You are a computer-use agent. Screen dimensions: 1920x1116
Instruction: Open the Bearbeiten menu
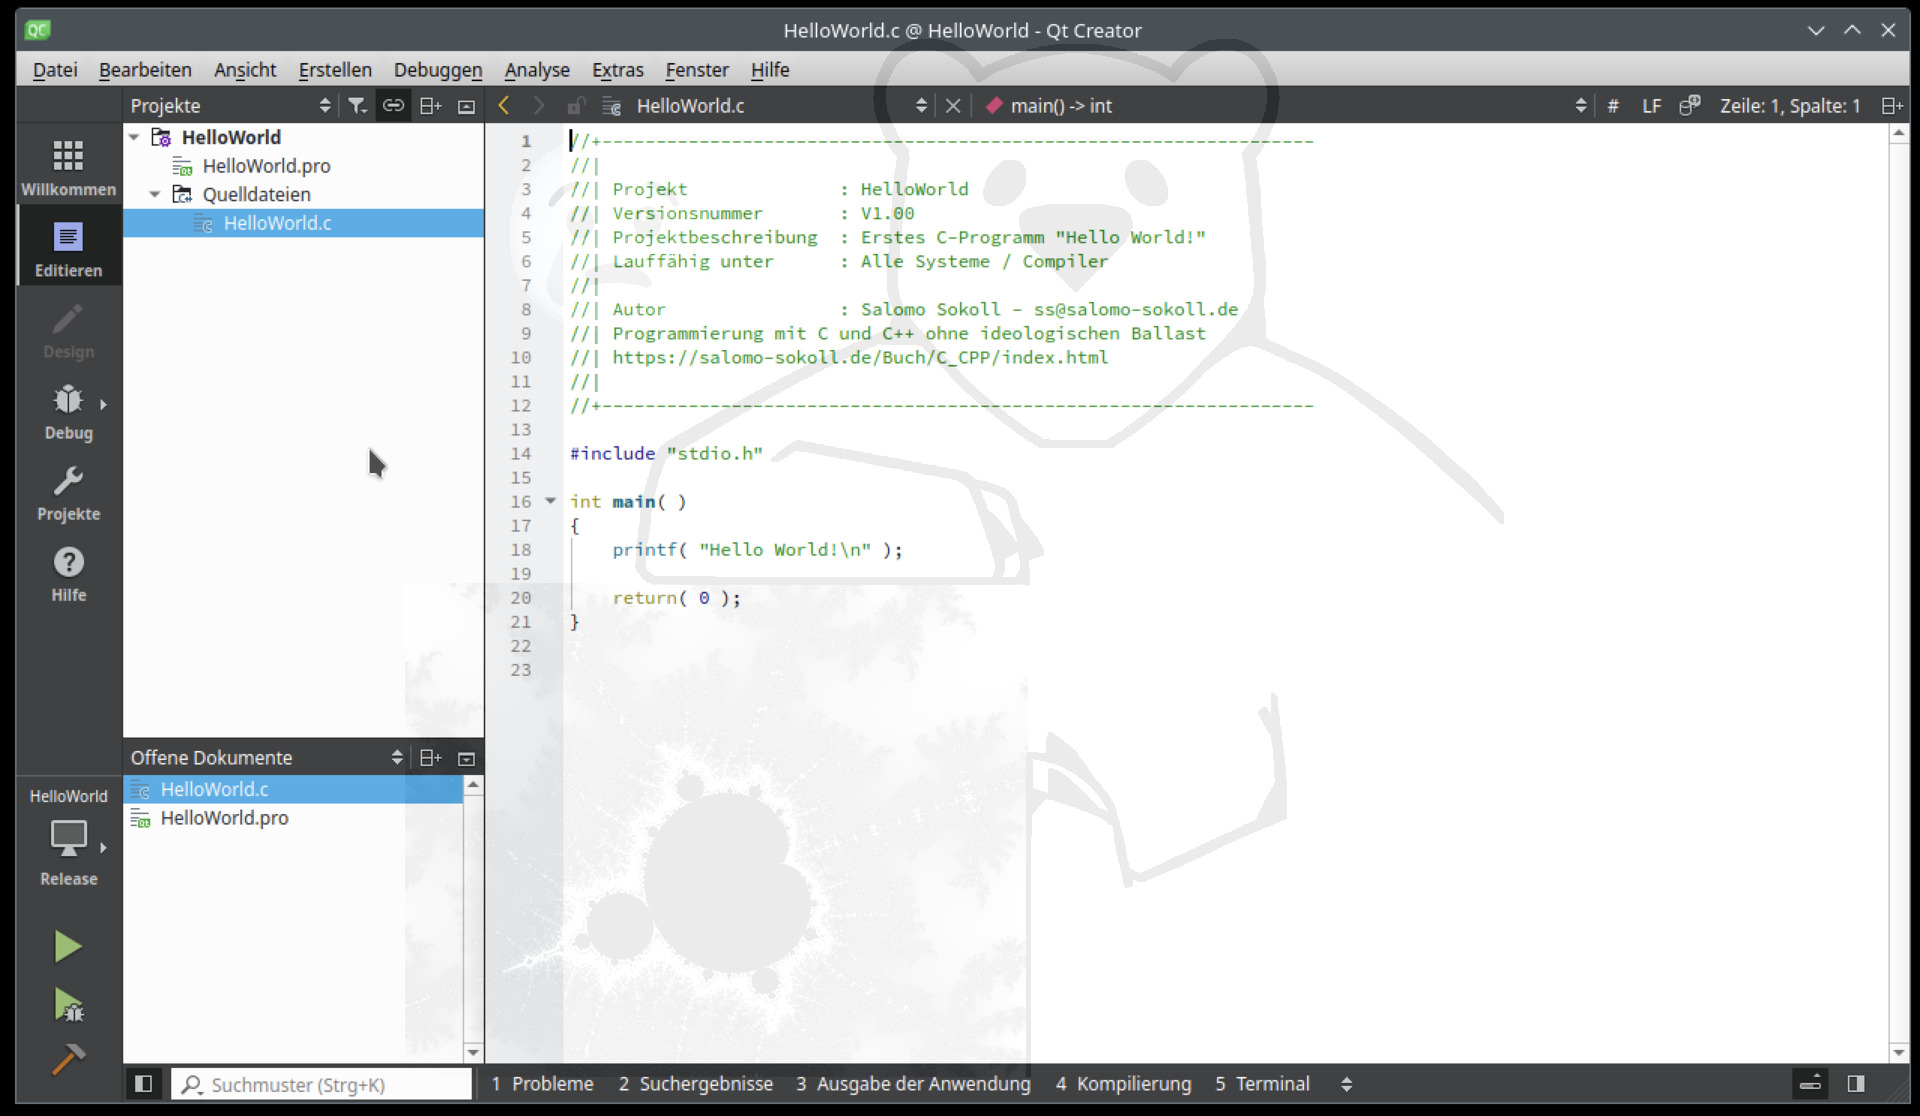[145, 70]
